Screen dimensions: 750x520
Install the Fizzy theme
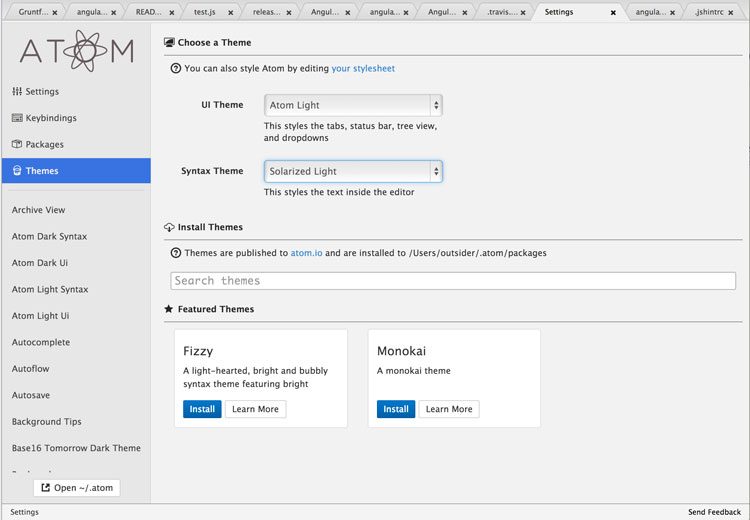(202, 409)
